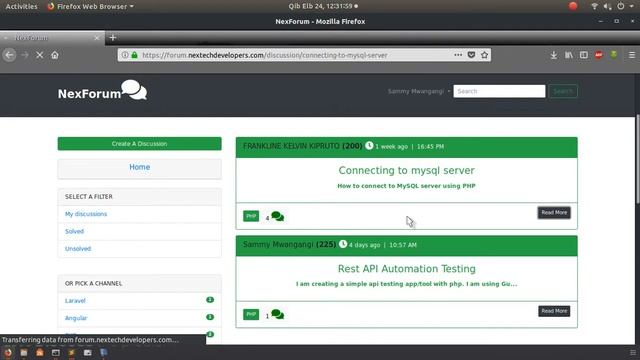
Task: Click Read More on Rest API Automation post
Action: pyautogui.click(x=554, y=311)
